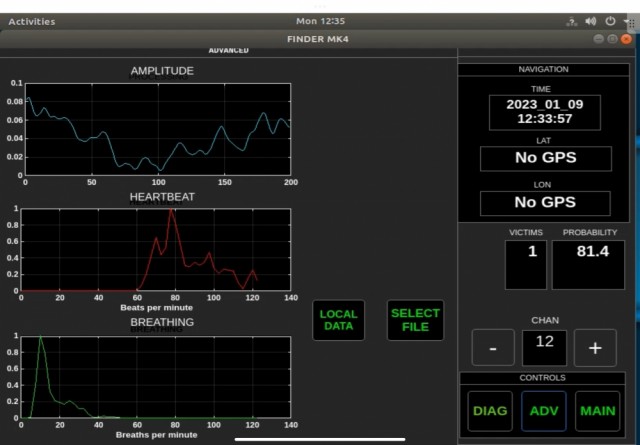Image resolution: width=640 pixels, height=445 pixels.
Task: Click the ADVANCED heading above the graphs
Action: 229,50
